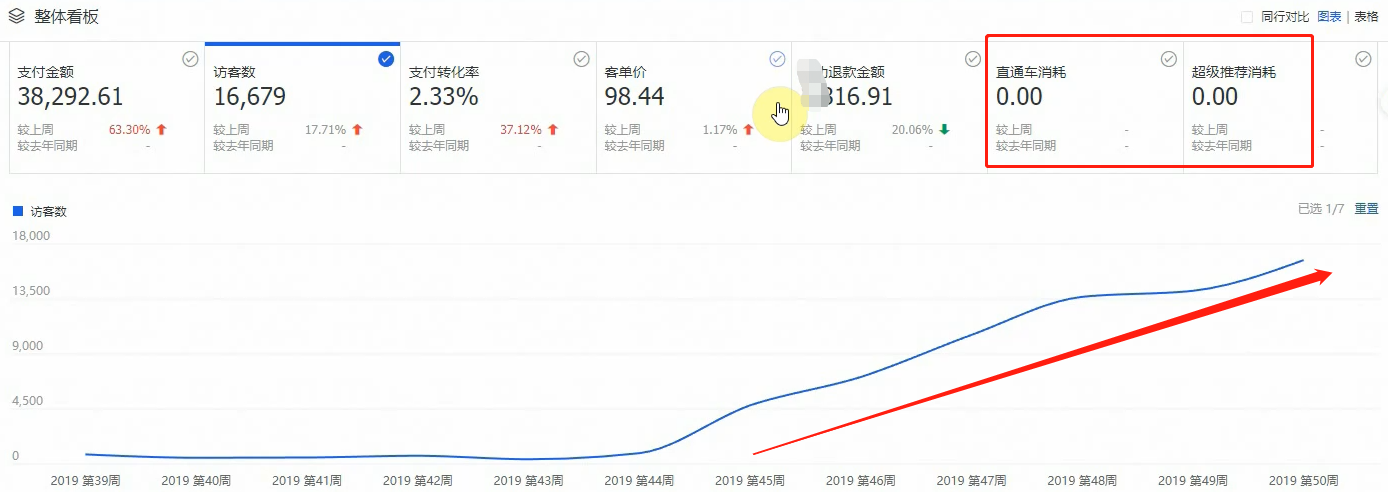Click red up arrow beside 63.30%
Screen dimensions: 1388x492
pos(161,130)
